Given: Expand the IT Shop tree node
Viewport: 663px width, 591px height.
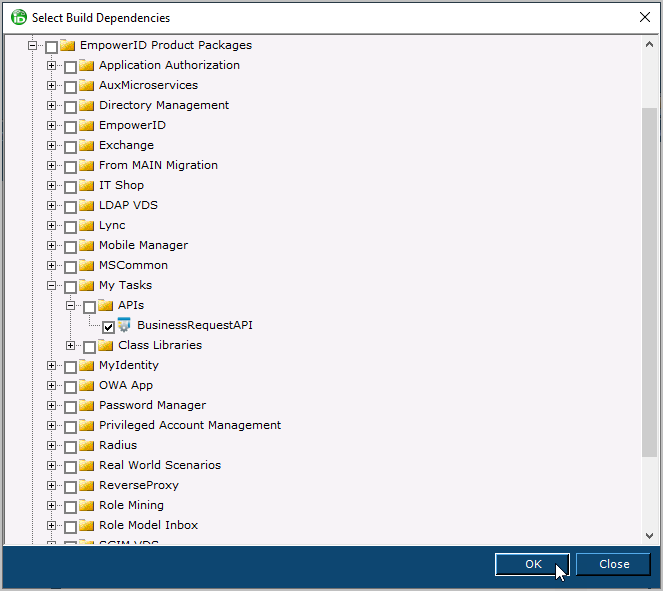Looking at the screenshot, I should point(52,186).
